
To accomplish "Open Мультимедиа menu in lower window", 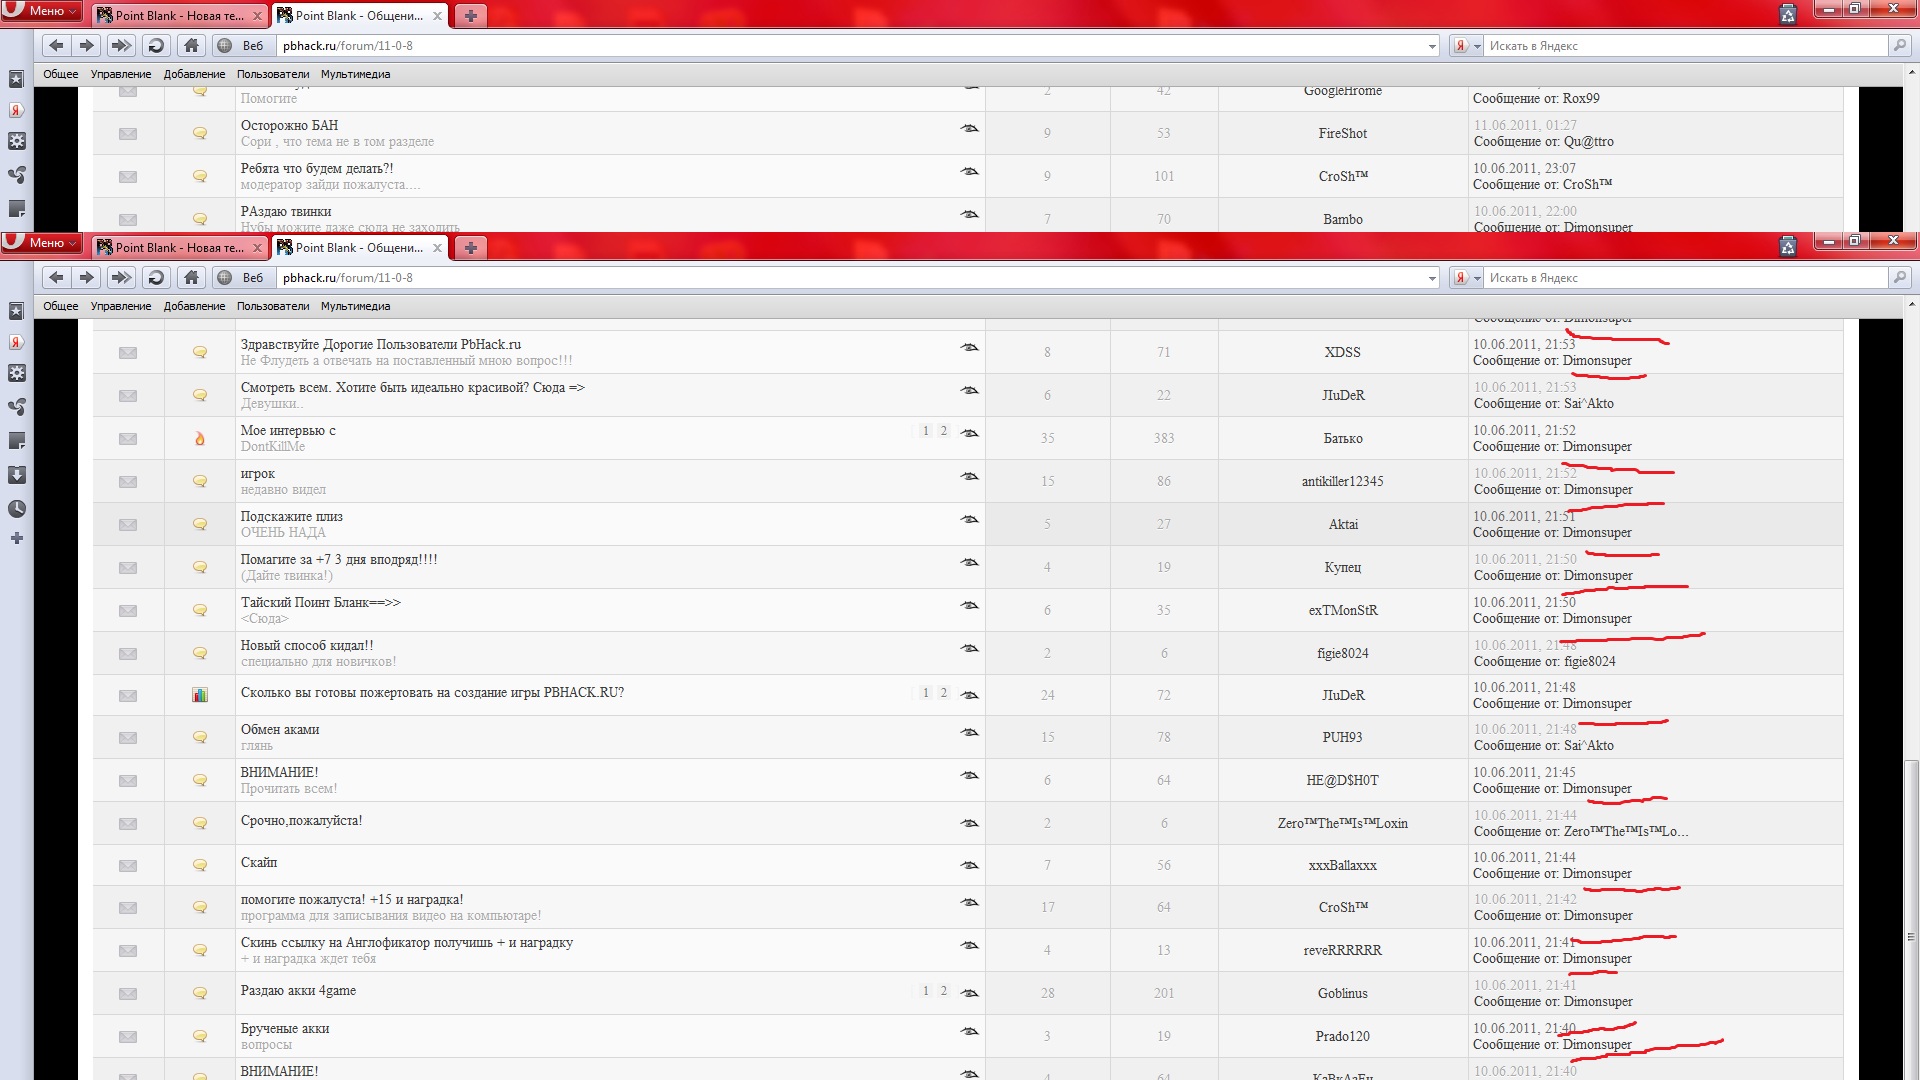I will [x=355, y=306].
